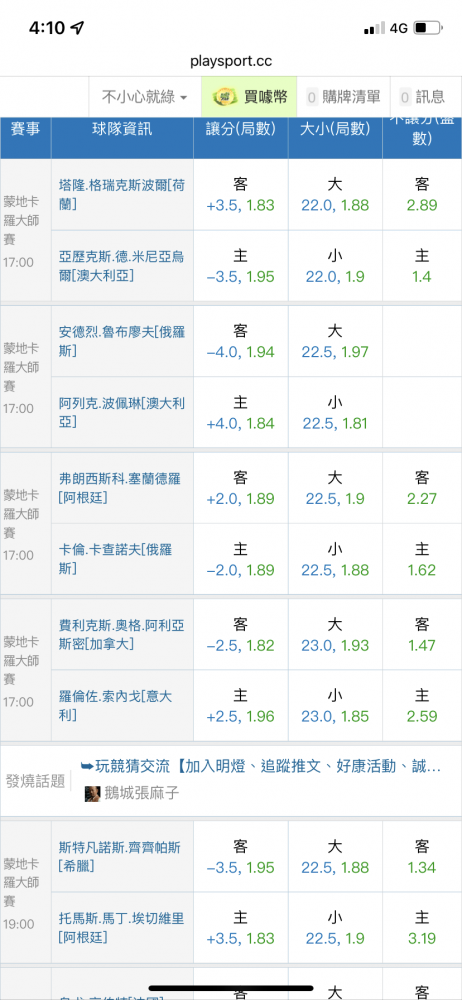Image resolution: width=462 pixels, height=1000 pixels.
Task: Tap the location arrow beside the clock
Action: [x=78, y=27]
